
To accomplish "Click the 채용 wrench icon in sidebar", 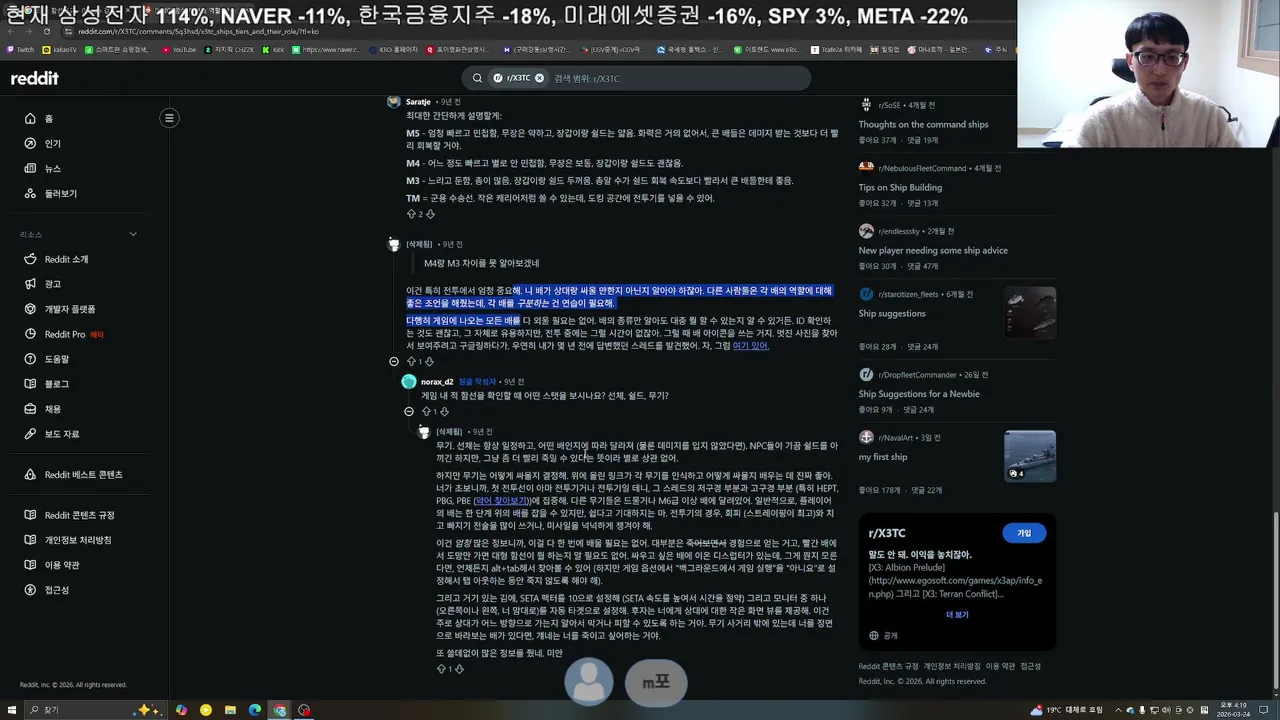I will [29, 409].
